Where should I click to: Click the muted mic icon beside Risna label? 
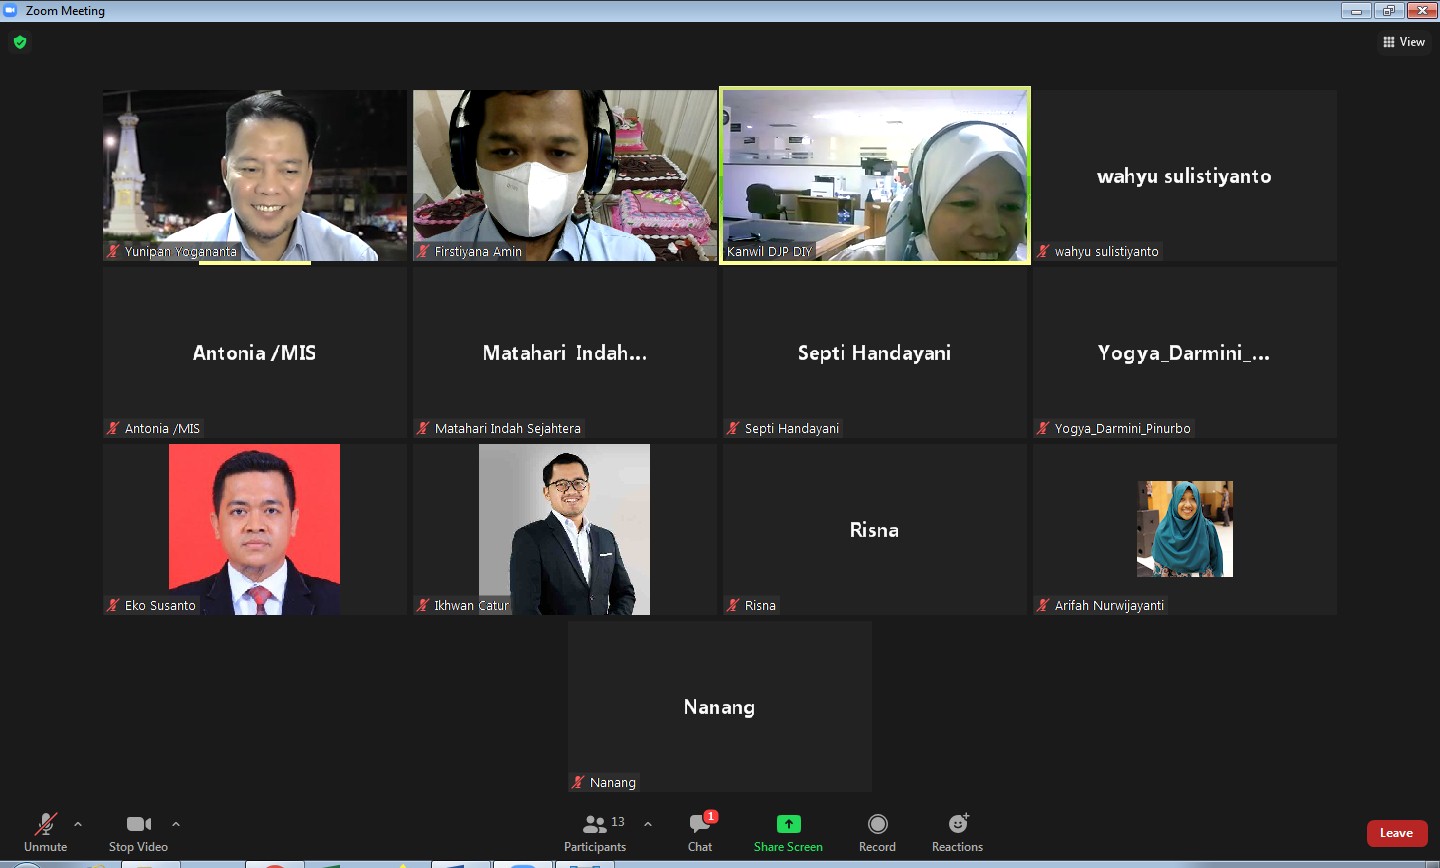[x=733, y=606]
